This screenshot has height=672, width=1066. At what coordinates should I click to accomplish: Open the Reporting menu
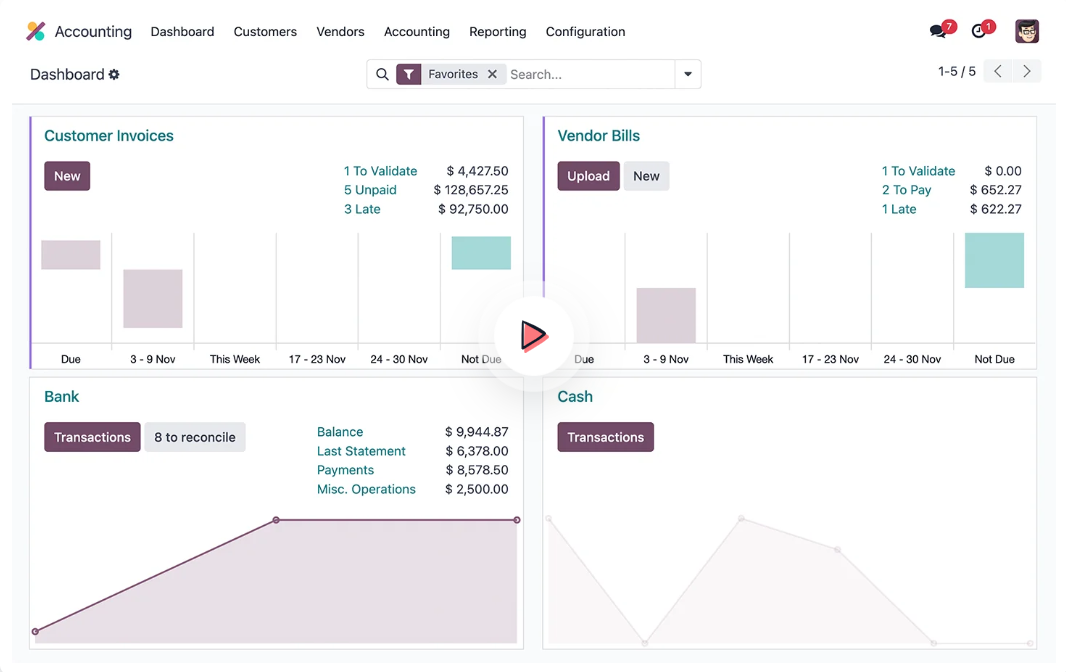(497, 32)
